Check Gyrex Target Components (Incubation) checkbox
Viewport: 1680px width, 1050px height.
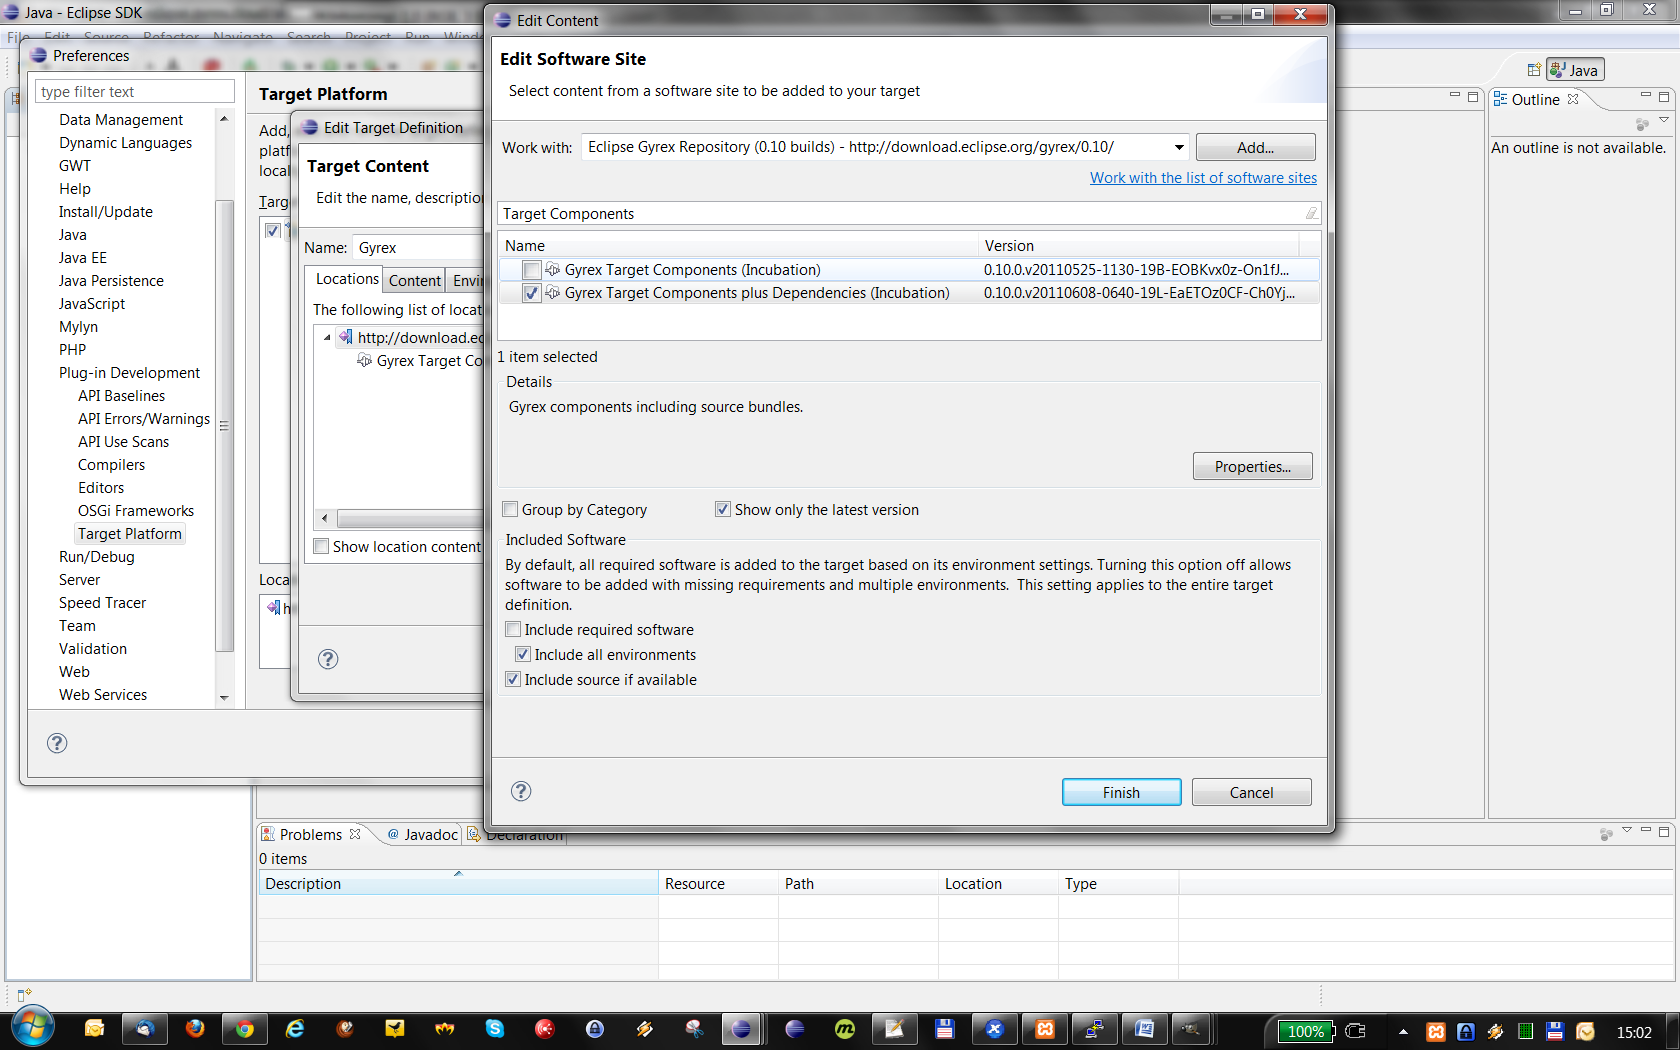[x=532, y=270]
